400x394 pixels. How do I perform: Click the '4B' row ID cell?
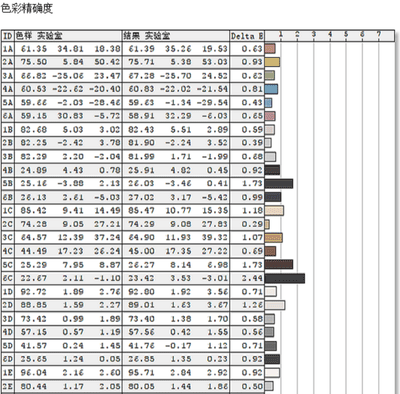click(8, 170)
